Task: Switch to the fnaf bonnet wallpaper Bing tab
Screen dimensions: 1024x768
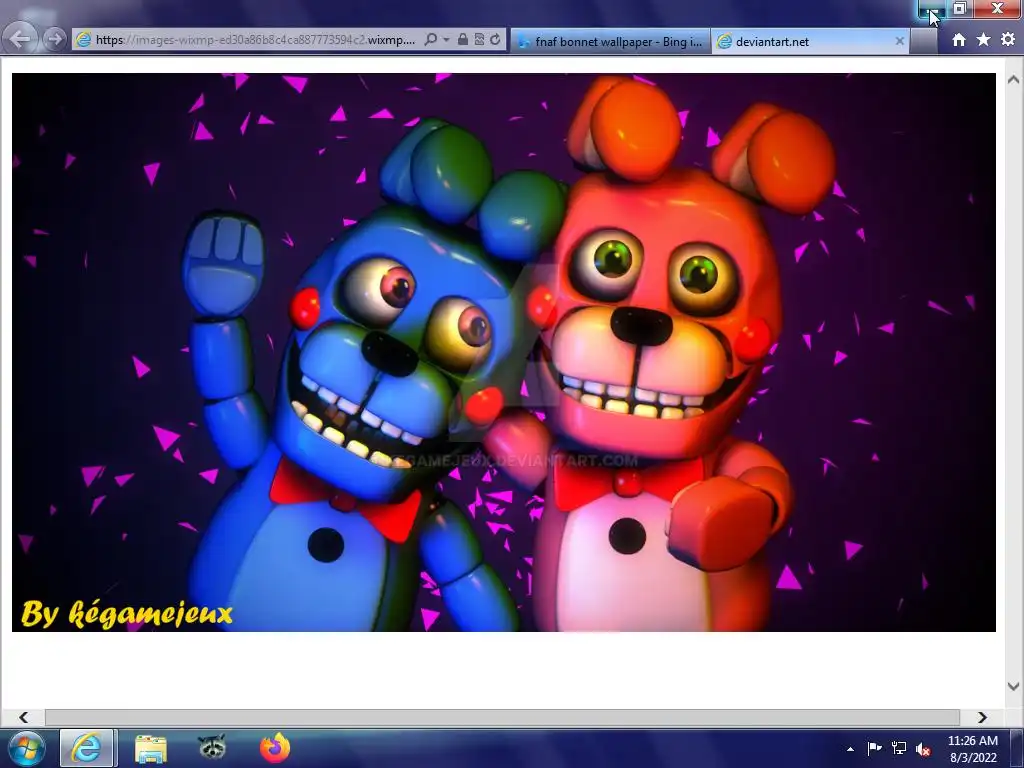Action: (610, 42)
